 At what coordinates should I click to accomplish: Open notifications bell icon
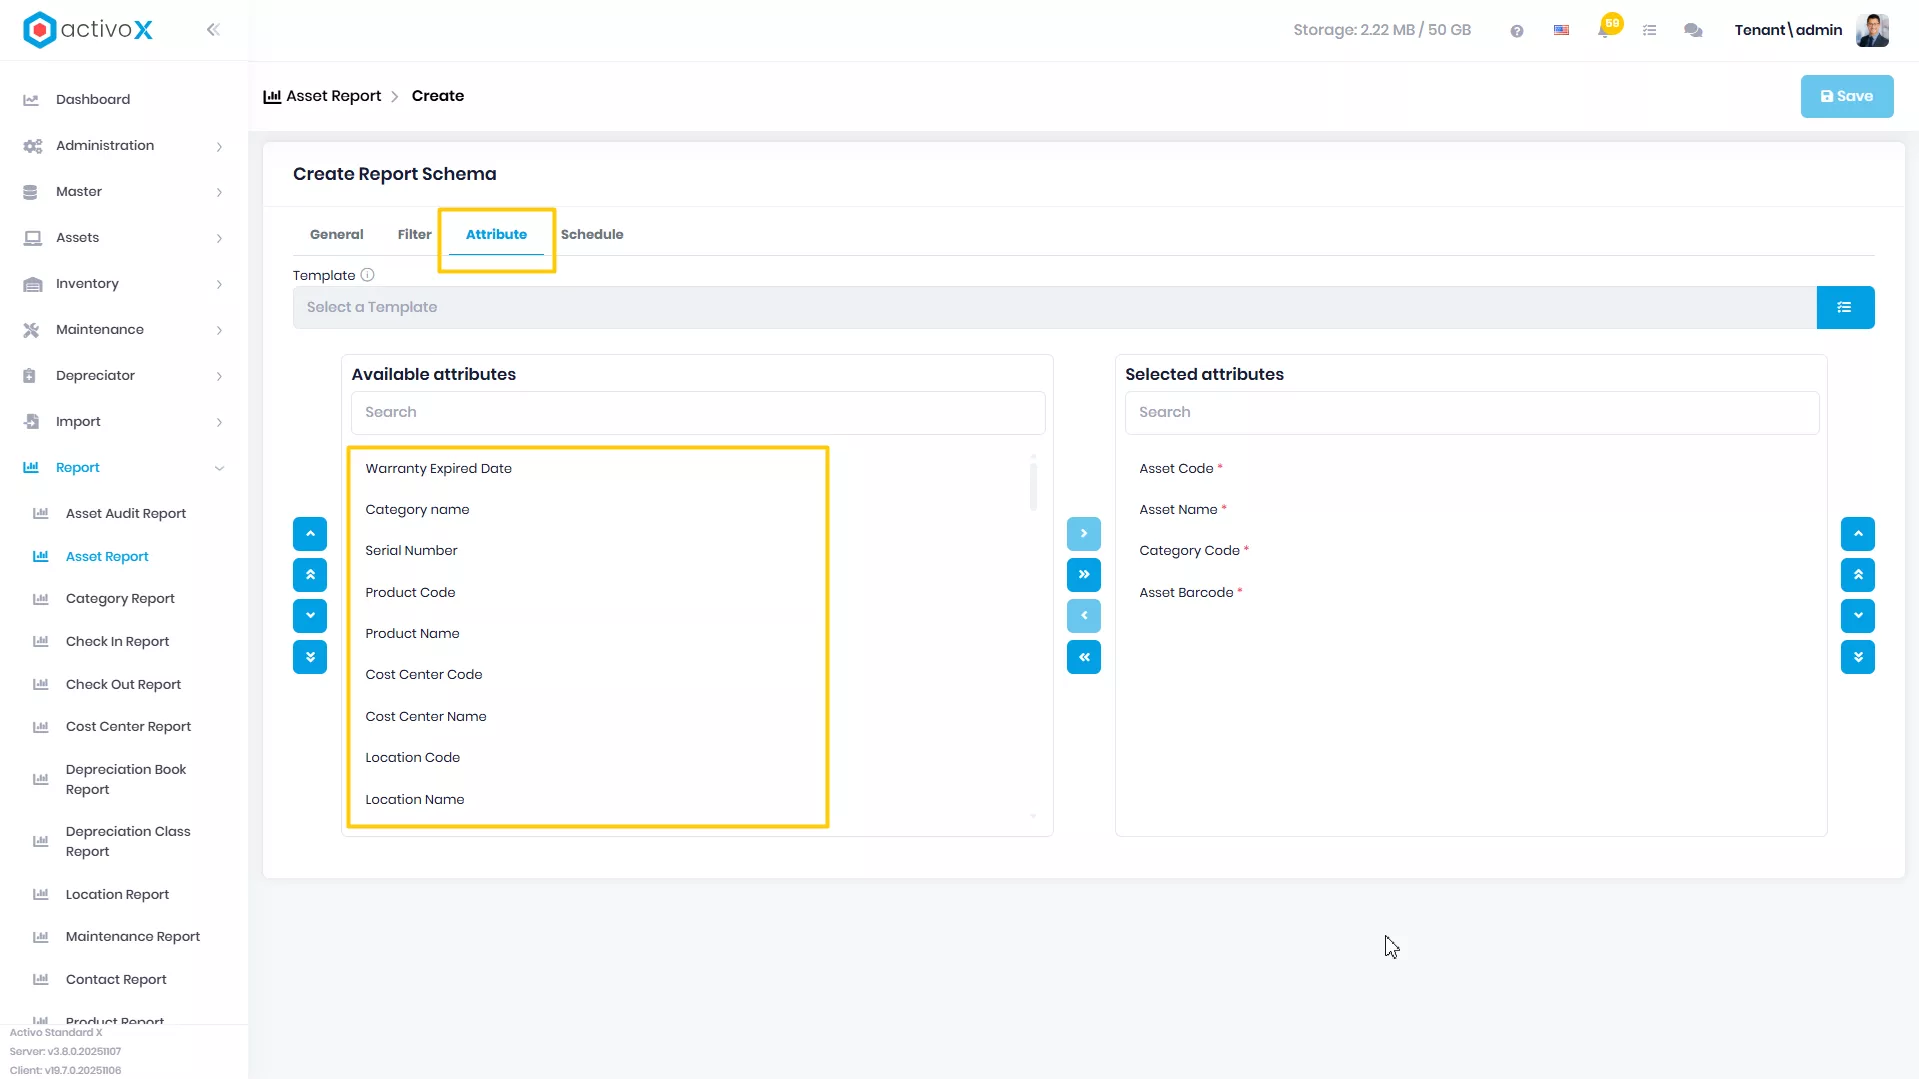[1605, 29]
